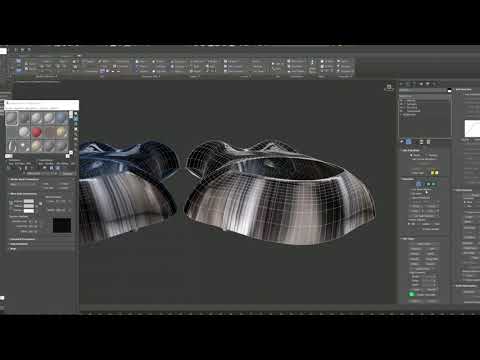Click the sample slots vertical scrollbar
The image size is (480, 360).
coord(71,132)
